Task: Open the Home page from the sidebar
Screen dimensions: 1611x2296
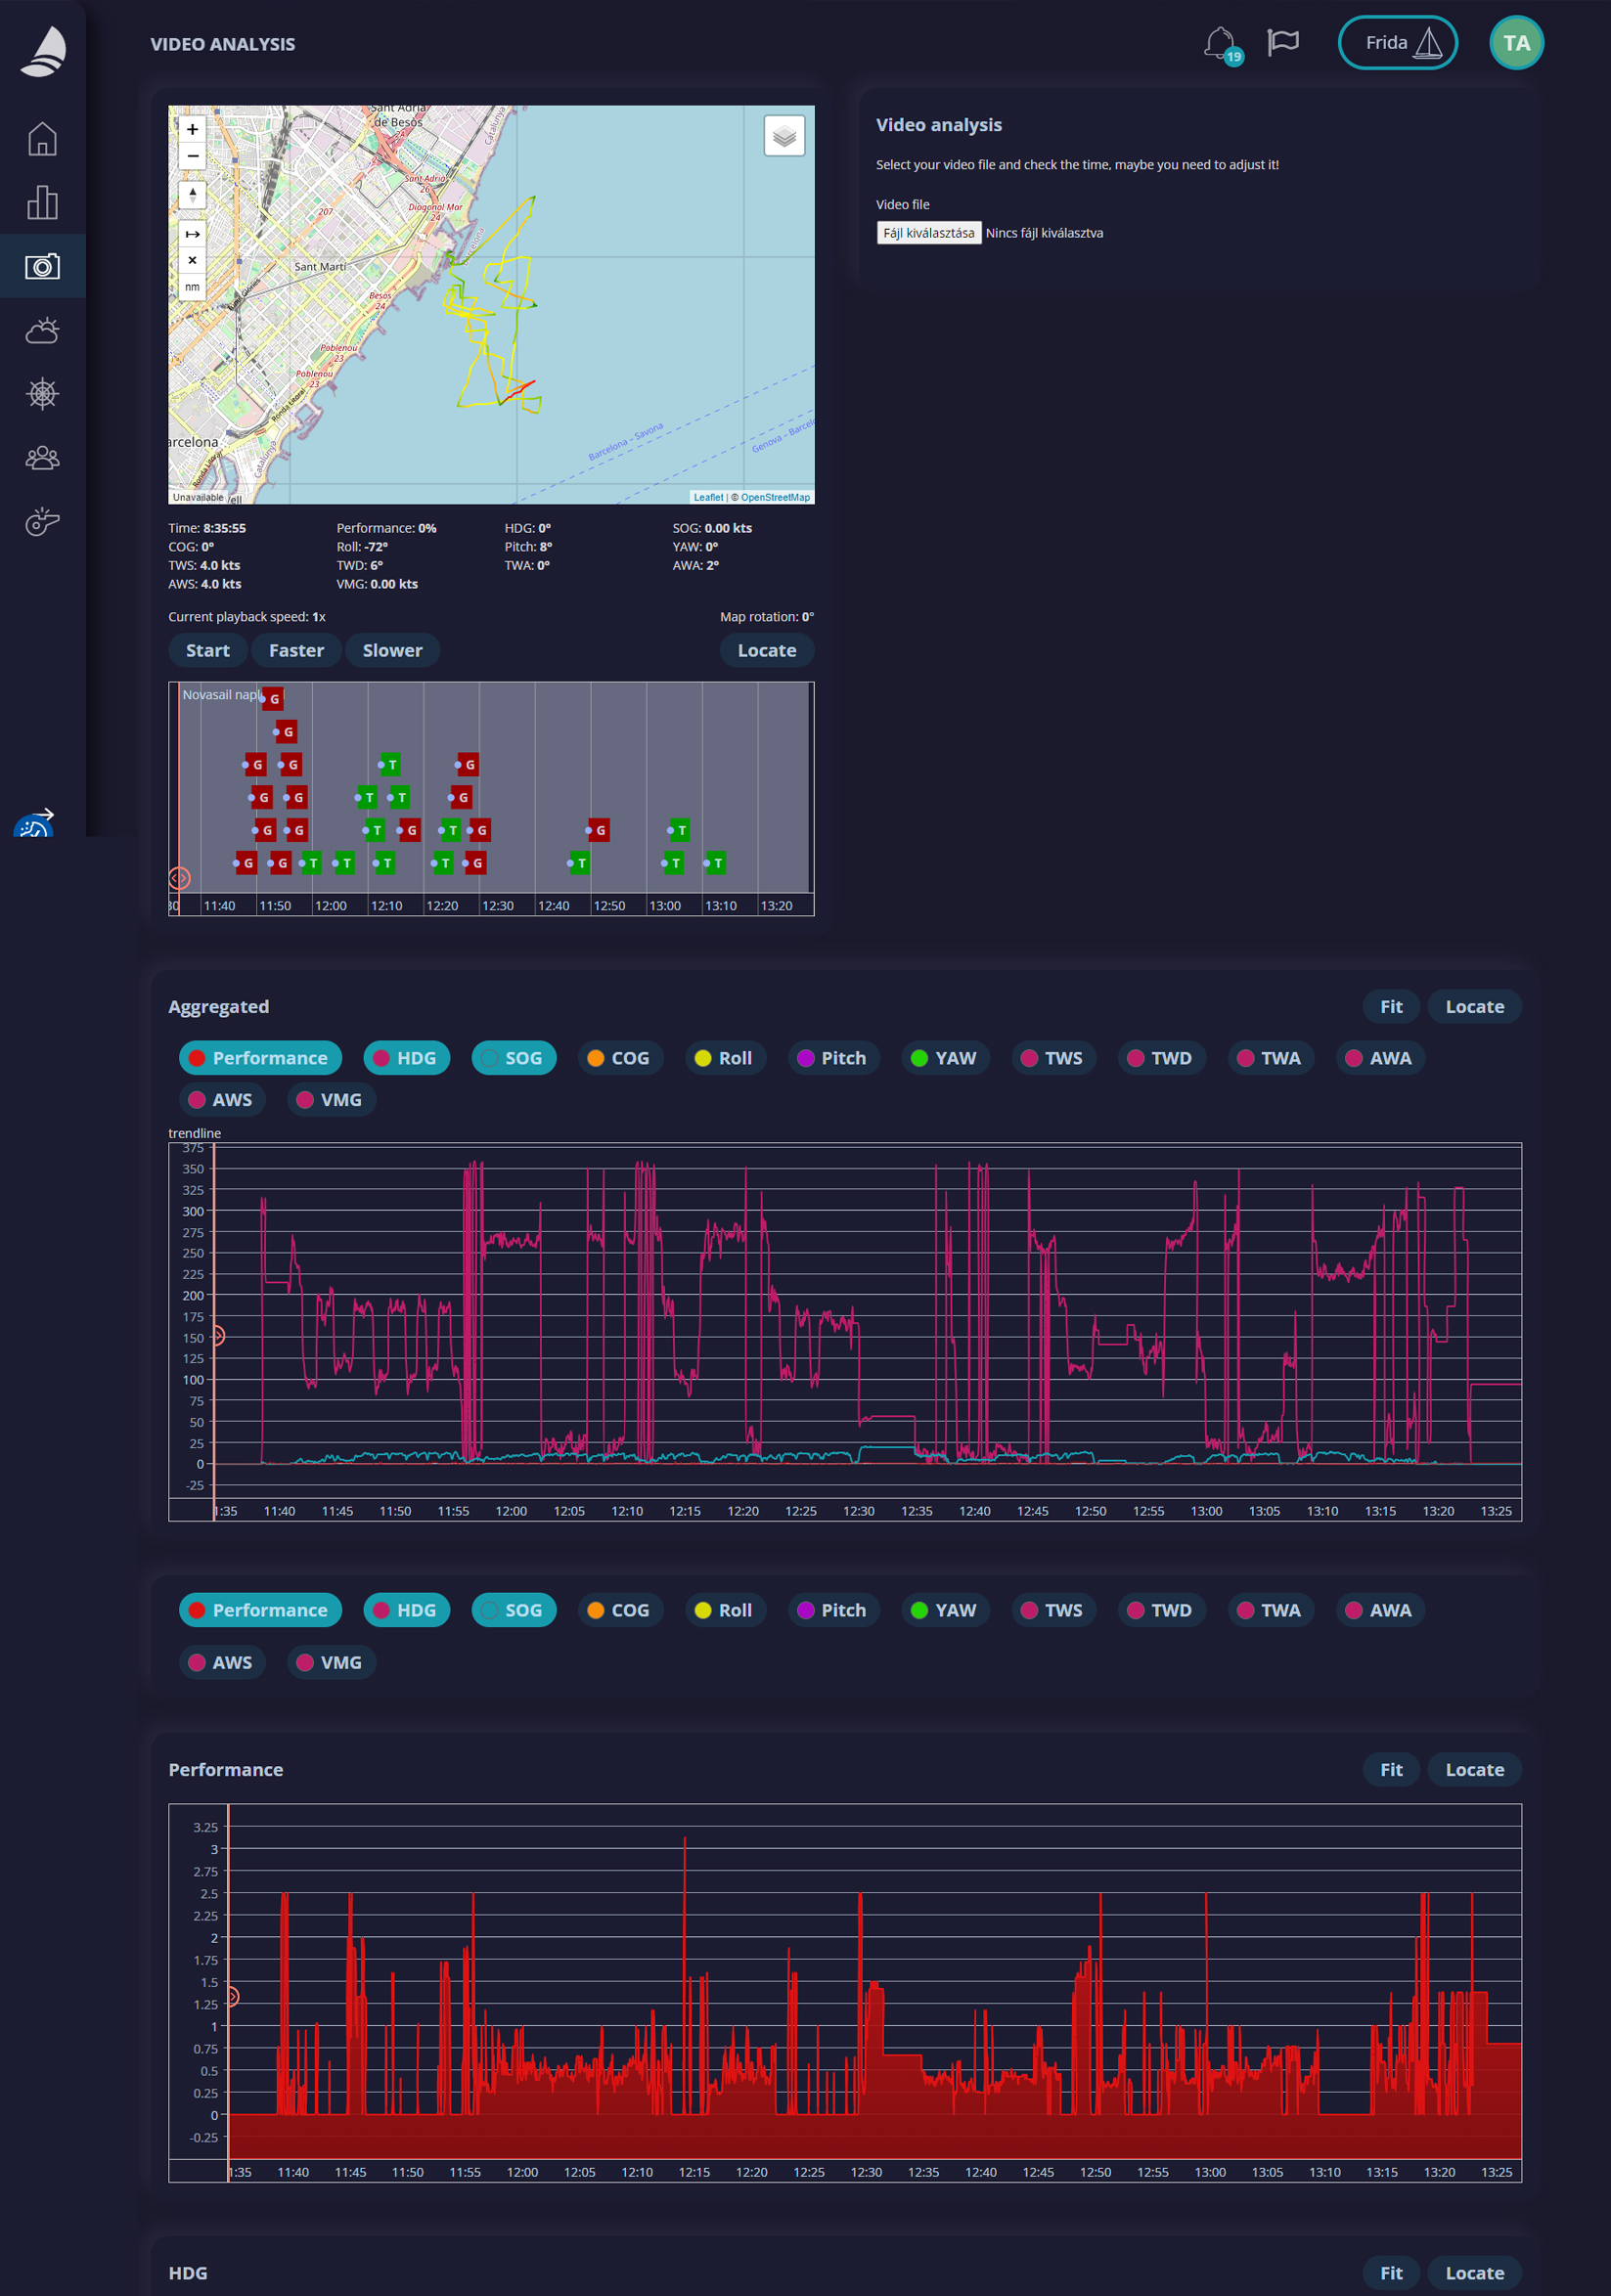Action: [42, 139]
